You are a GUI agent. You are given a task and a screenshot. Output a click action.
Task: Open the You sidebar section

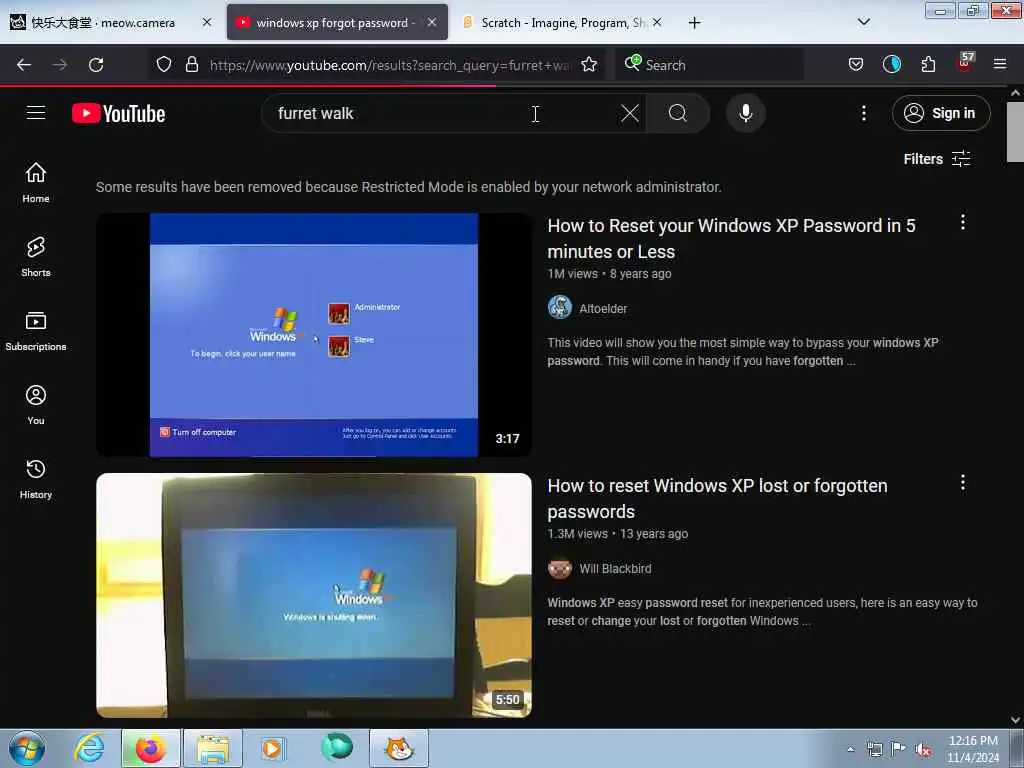click(36, 405)
